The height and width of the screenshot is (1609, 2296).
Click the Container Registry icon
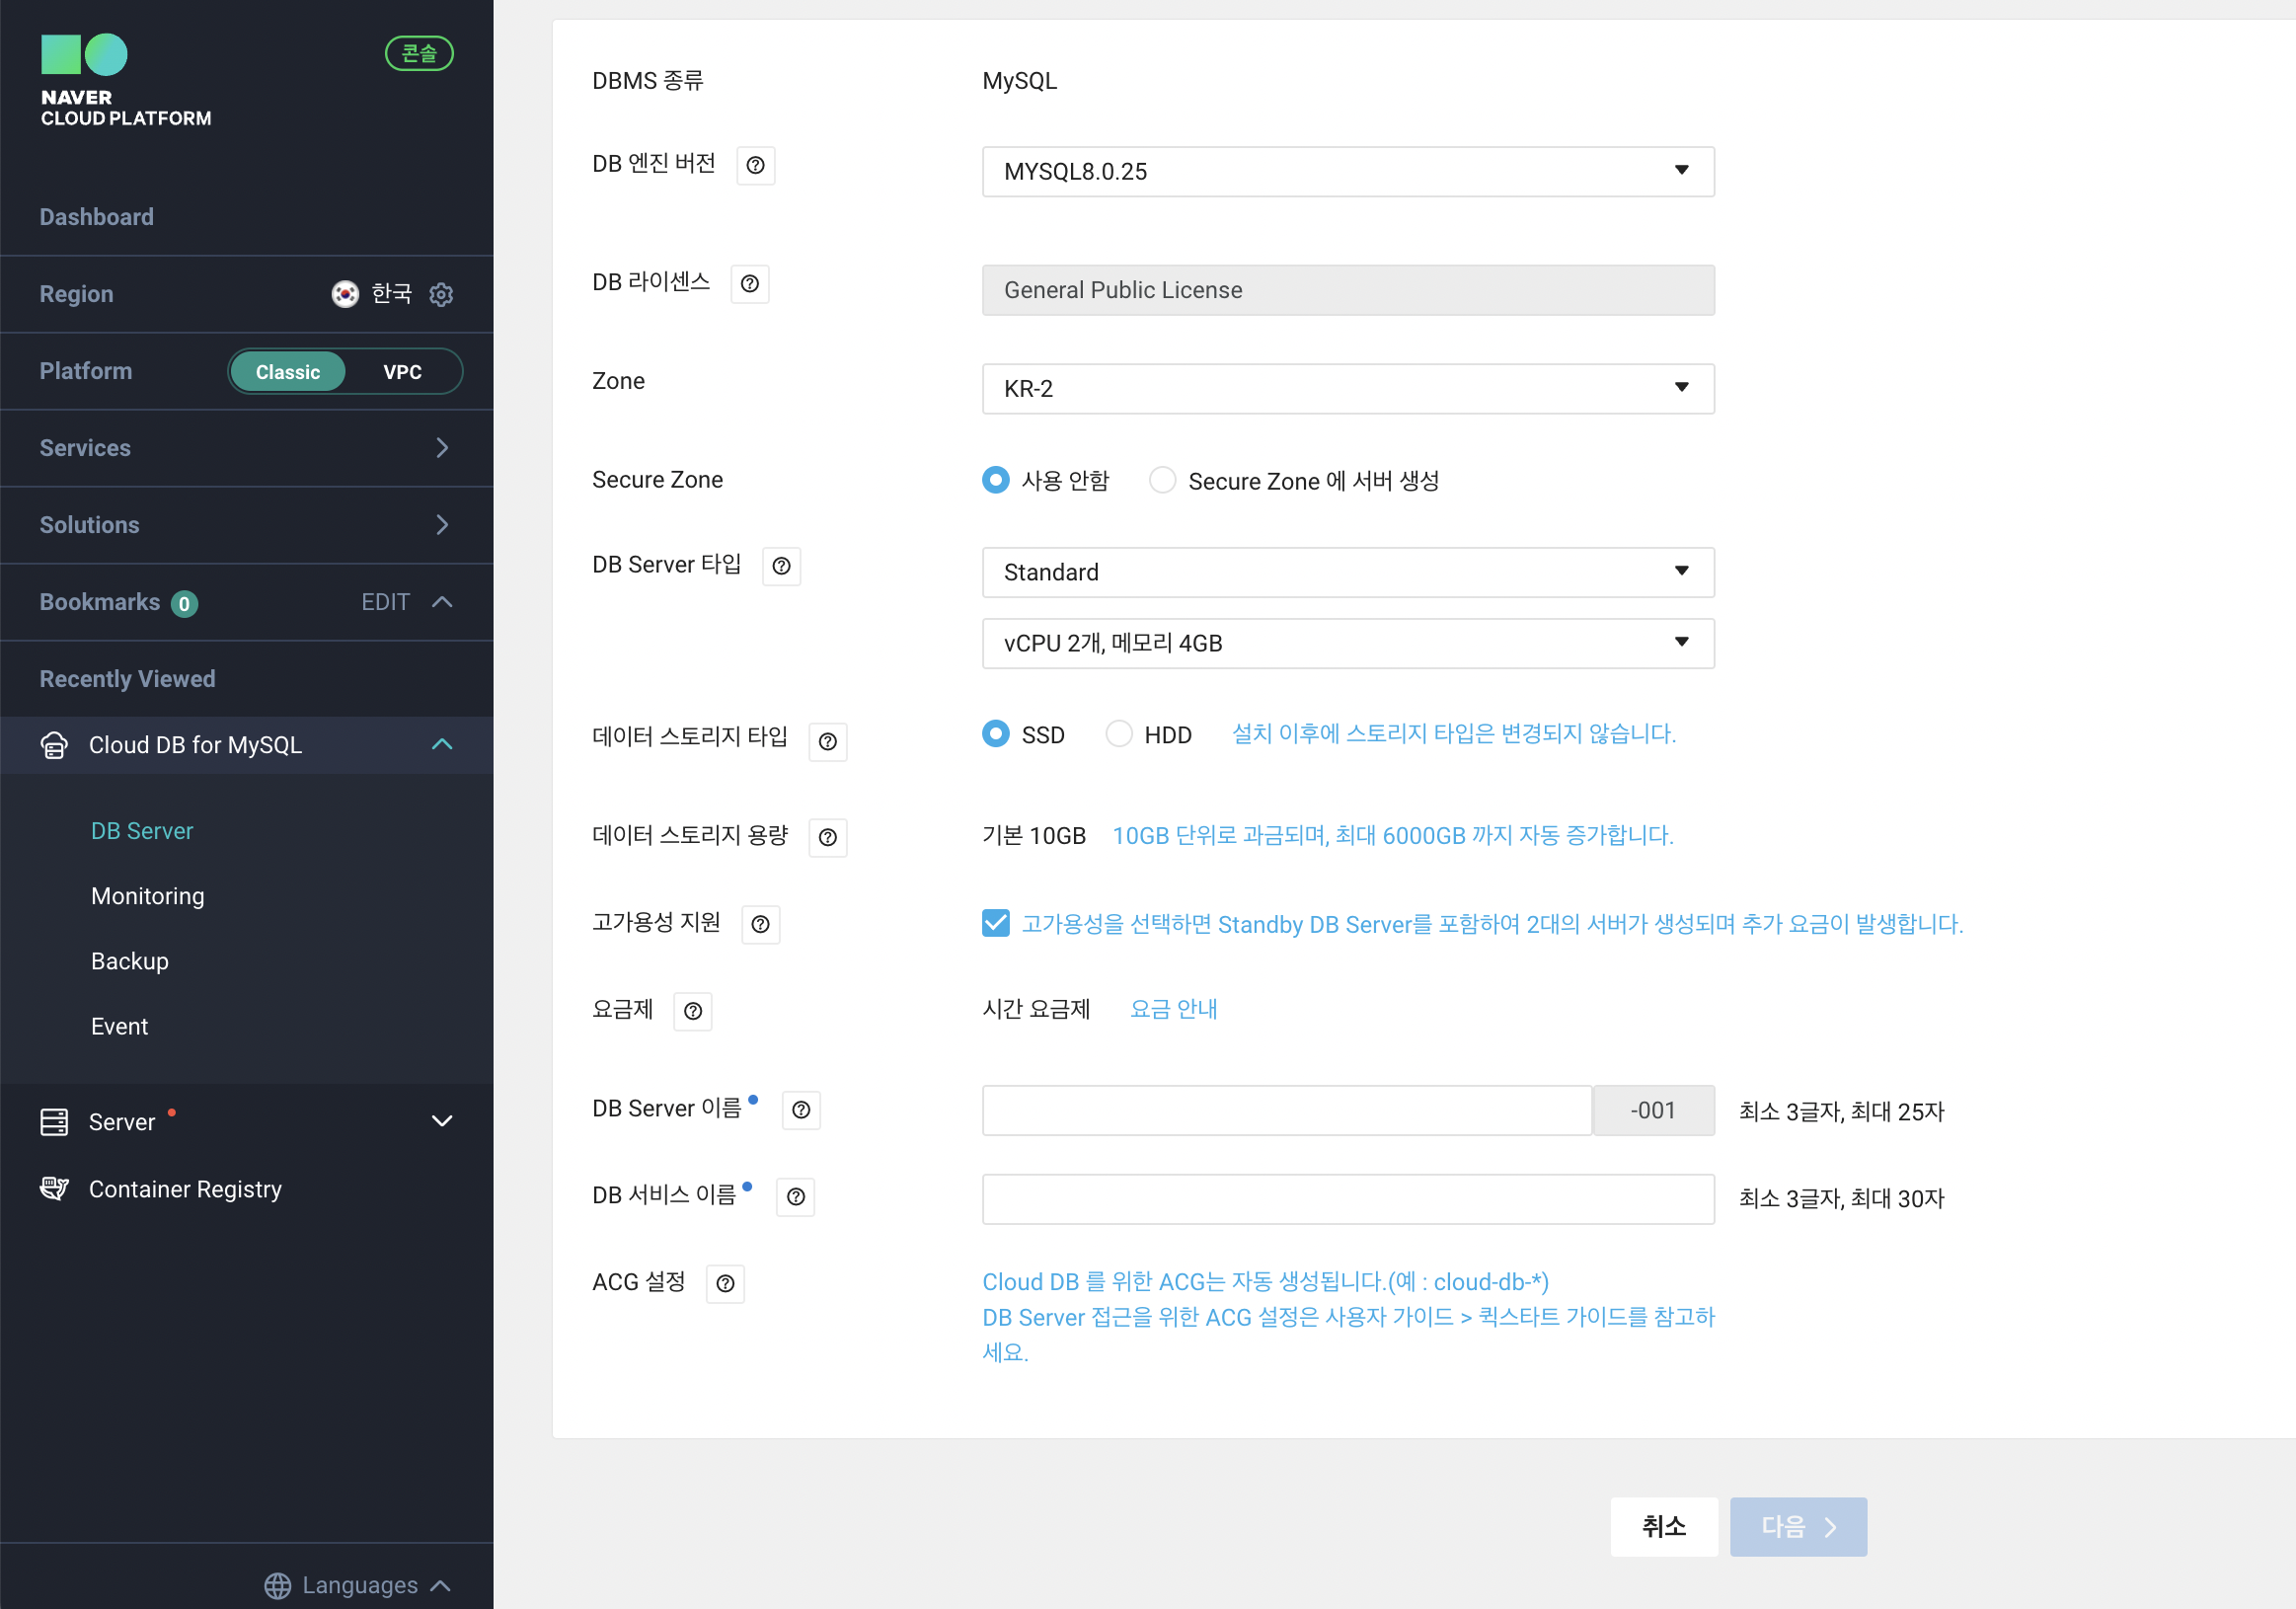point(54,1189)
